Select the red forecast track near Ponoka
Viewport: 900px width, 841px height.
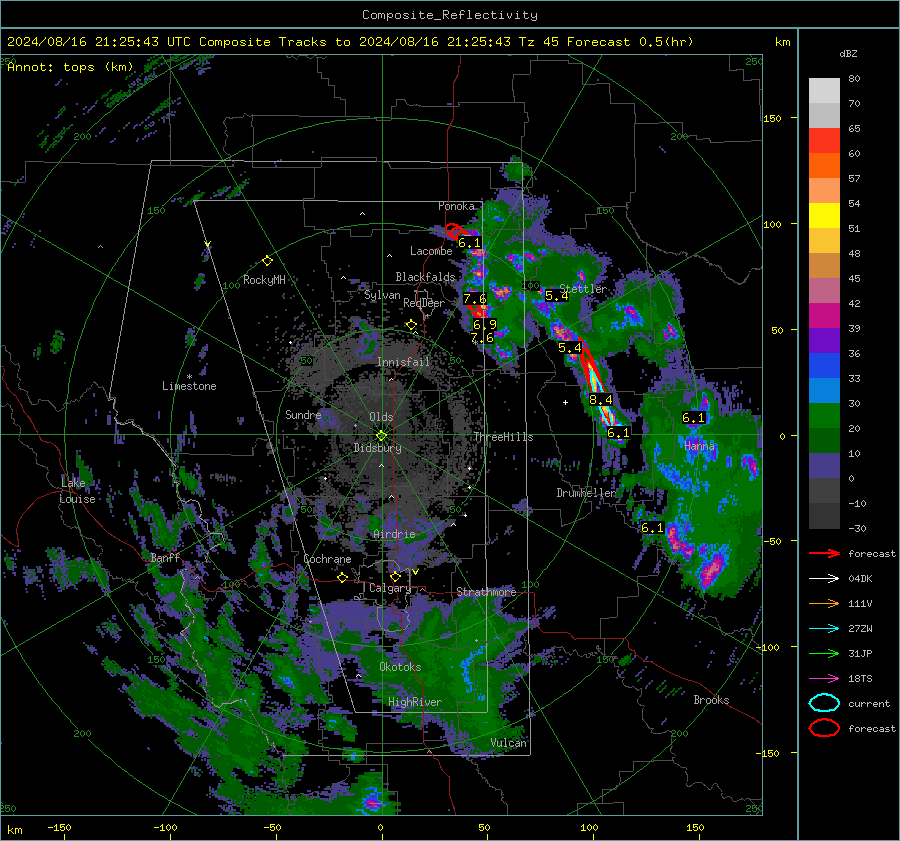[x=455, y=231]
